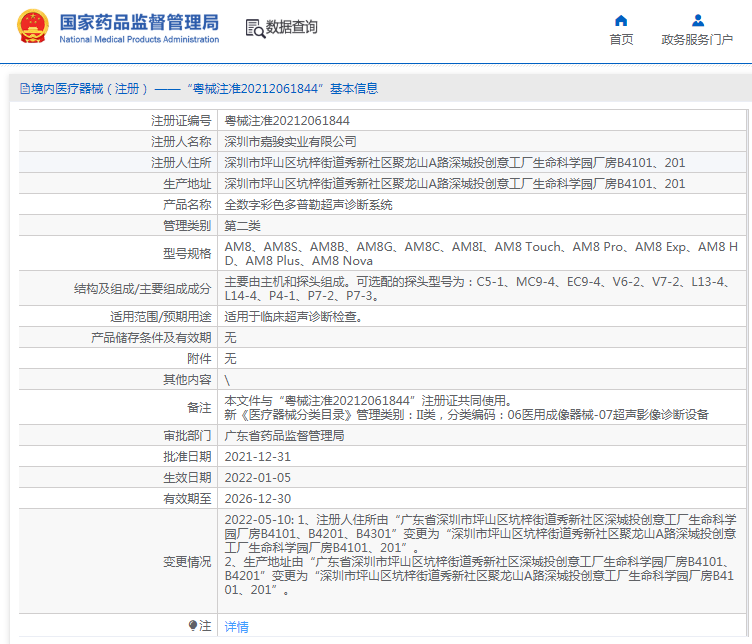This screenshot has width=752, height=644.
Task: Click the 注册人名称 row label
Action: pyautogui.click(x=181, y=142)
